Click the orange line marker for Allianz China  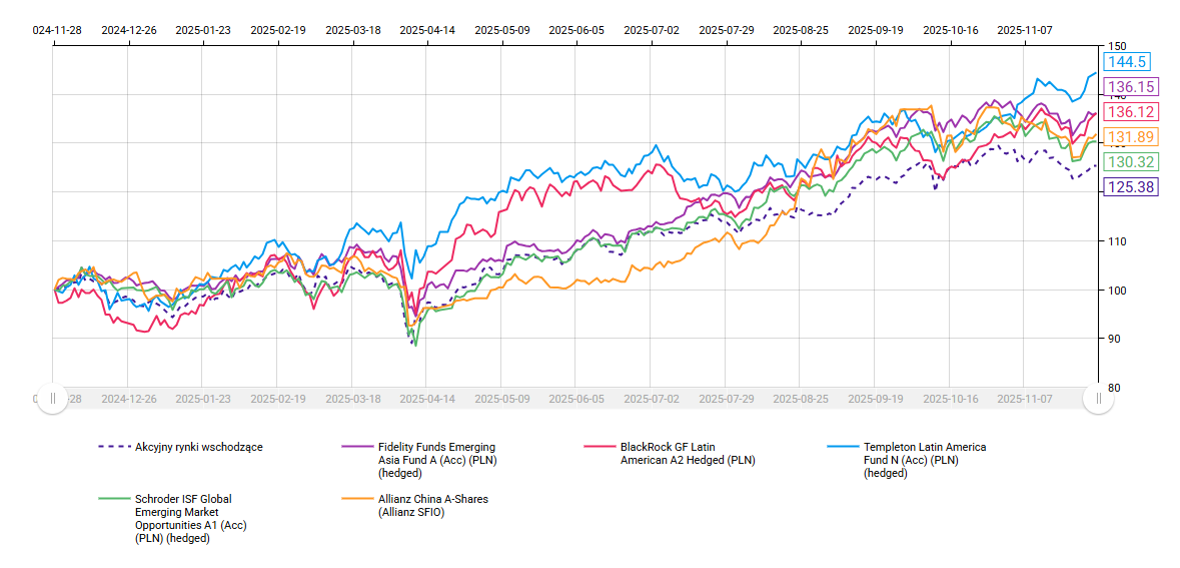[355, 498]
